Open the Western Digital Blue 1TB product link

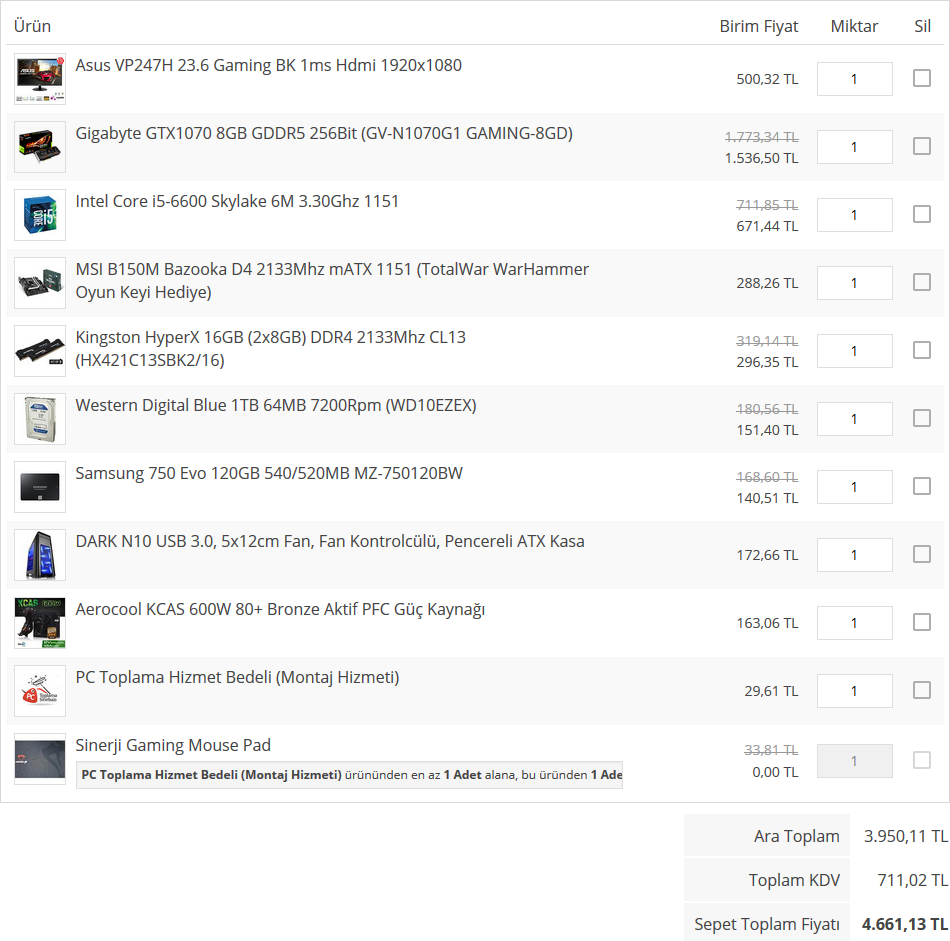276,406
